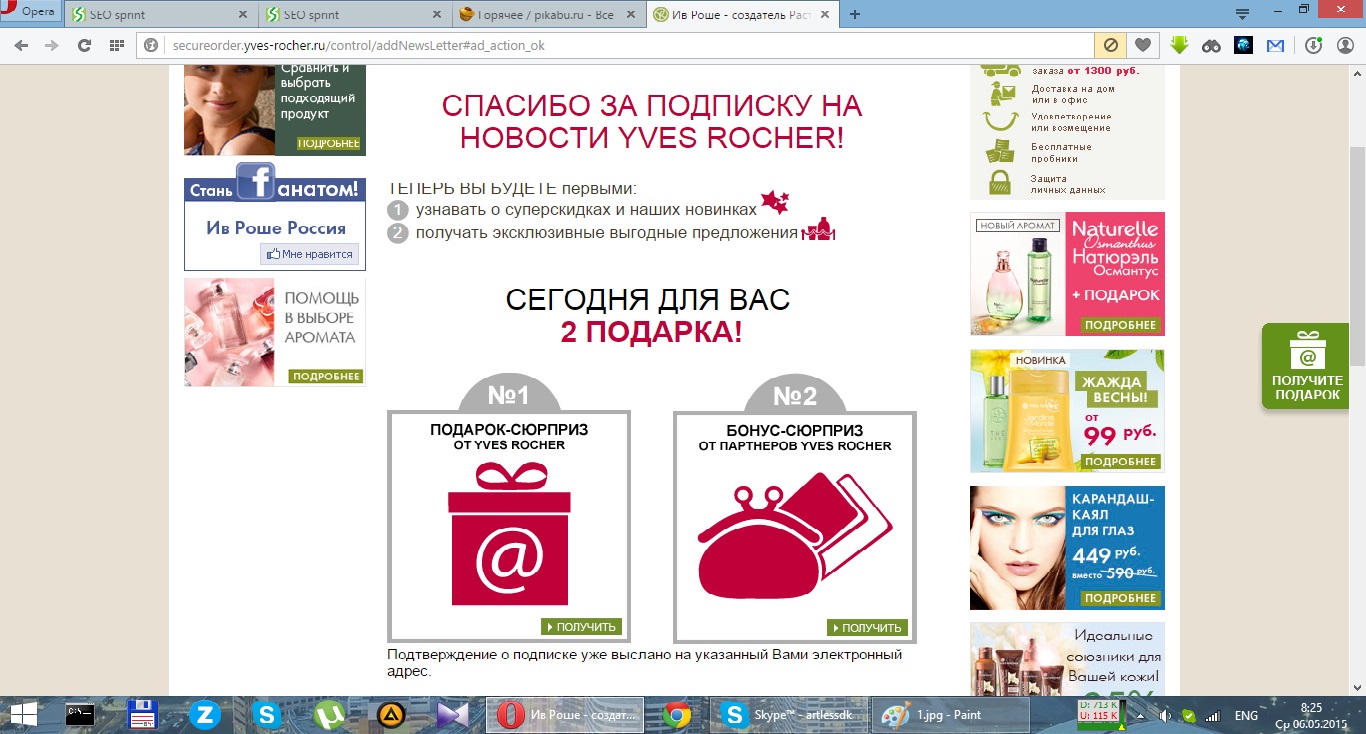
Task: Open the blue floppy disk taskbar icon
Action: [143, 715]
